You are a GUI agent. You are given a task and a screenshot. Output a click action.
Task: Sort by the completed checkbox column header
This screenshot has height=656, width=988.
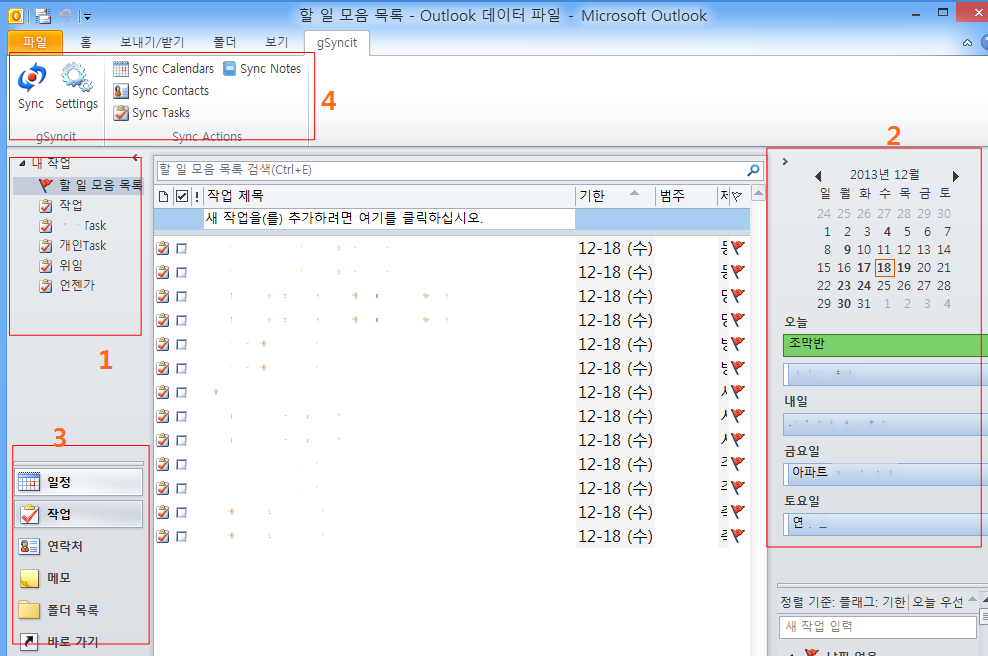pos(181,196)
